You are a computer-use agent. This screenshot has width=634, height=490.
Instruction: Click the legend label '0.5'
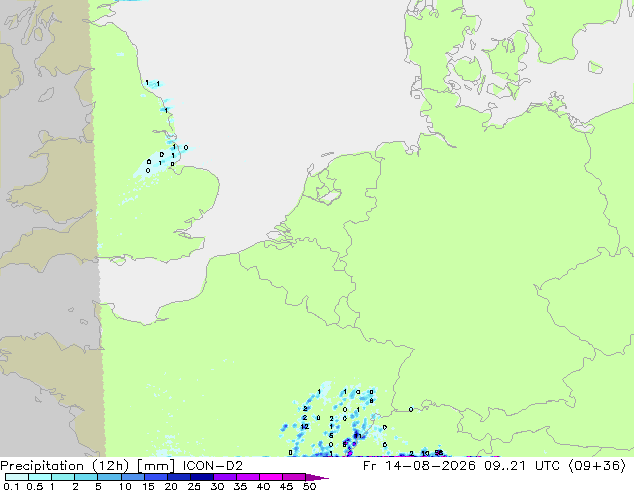(35, 486)
